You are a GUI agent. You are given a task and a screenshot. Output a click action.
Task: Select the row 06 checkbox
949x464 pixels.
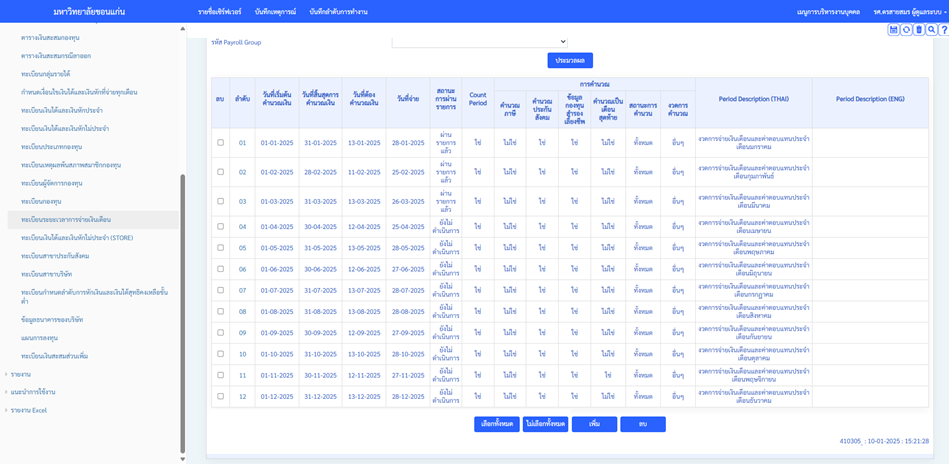click(220, 269)
